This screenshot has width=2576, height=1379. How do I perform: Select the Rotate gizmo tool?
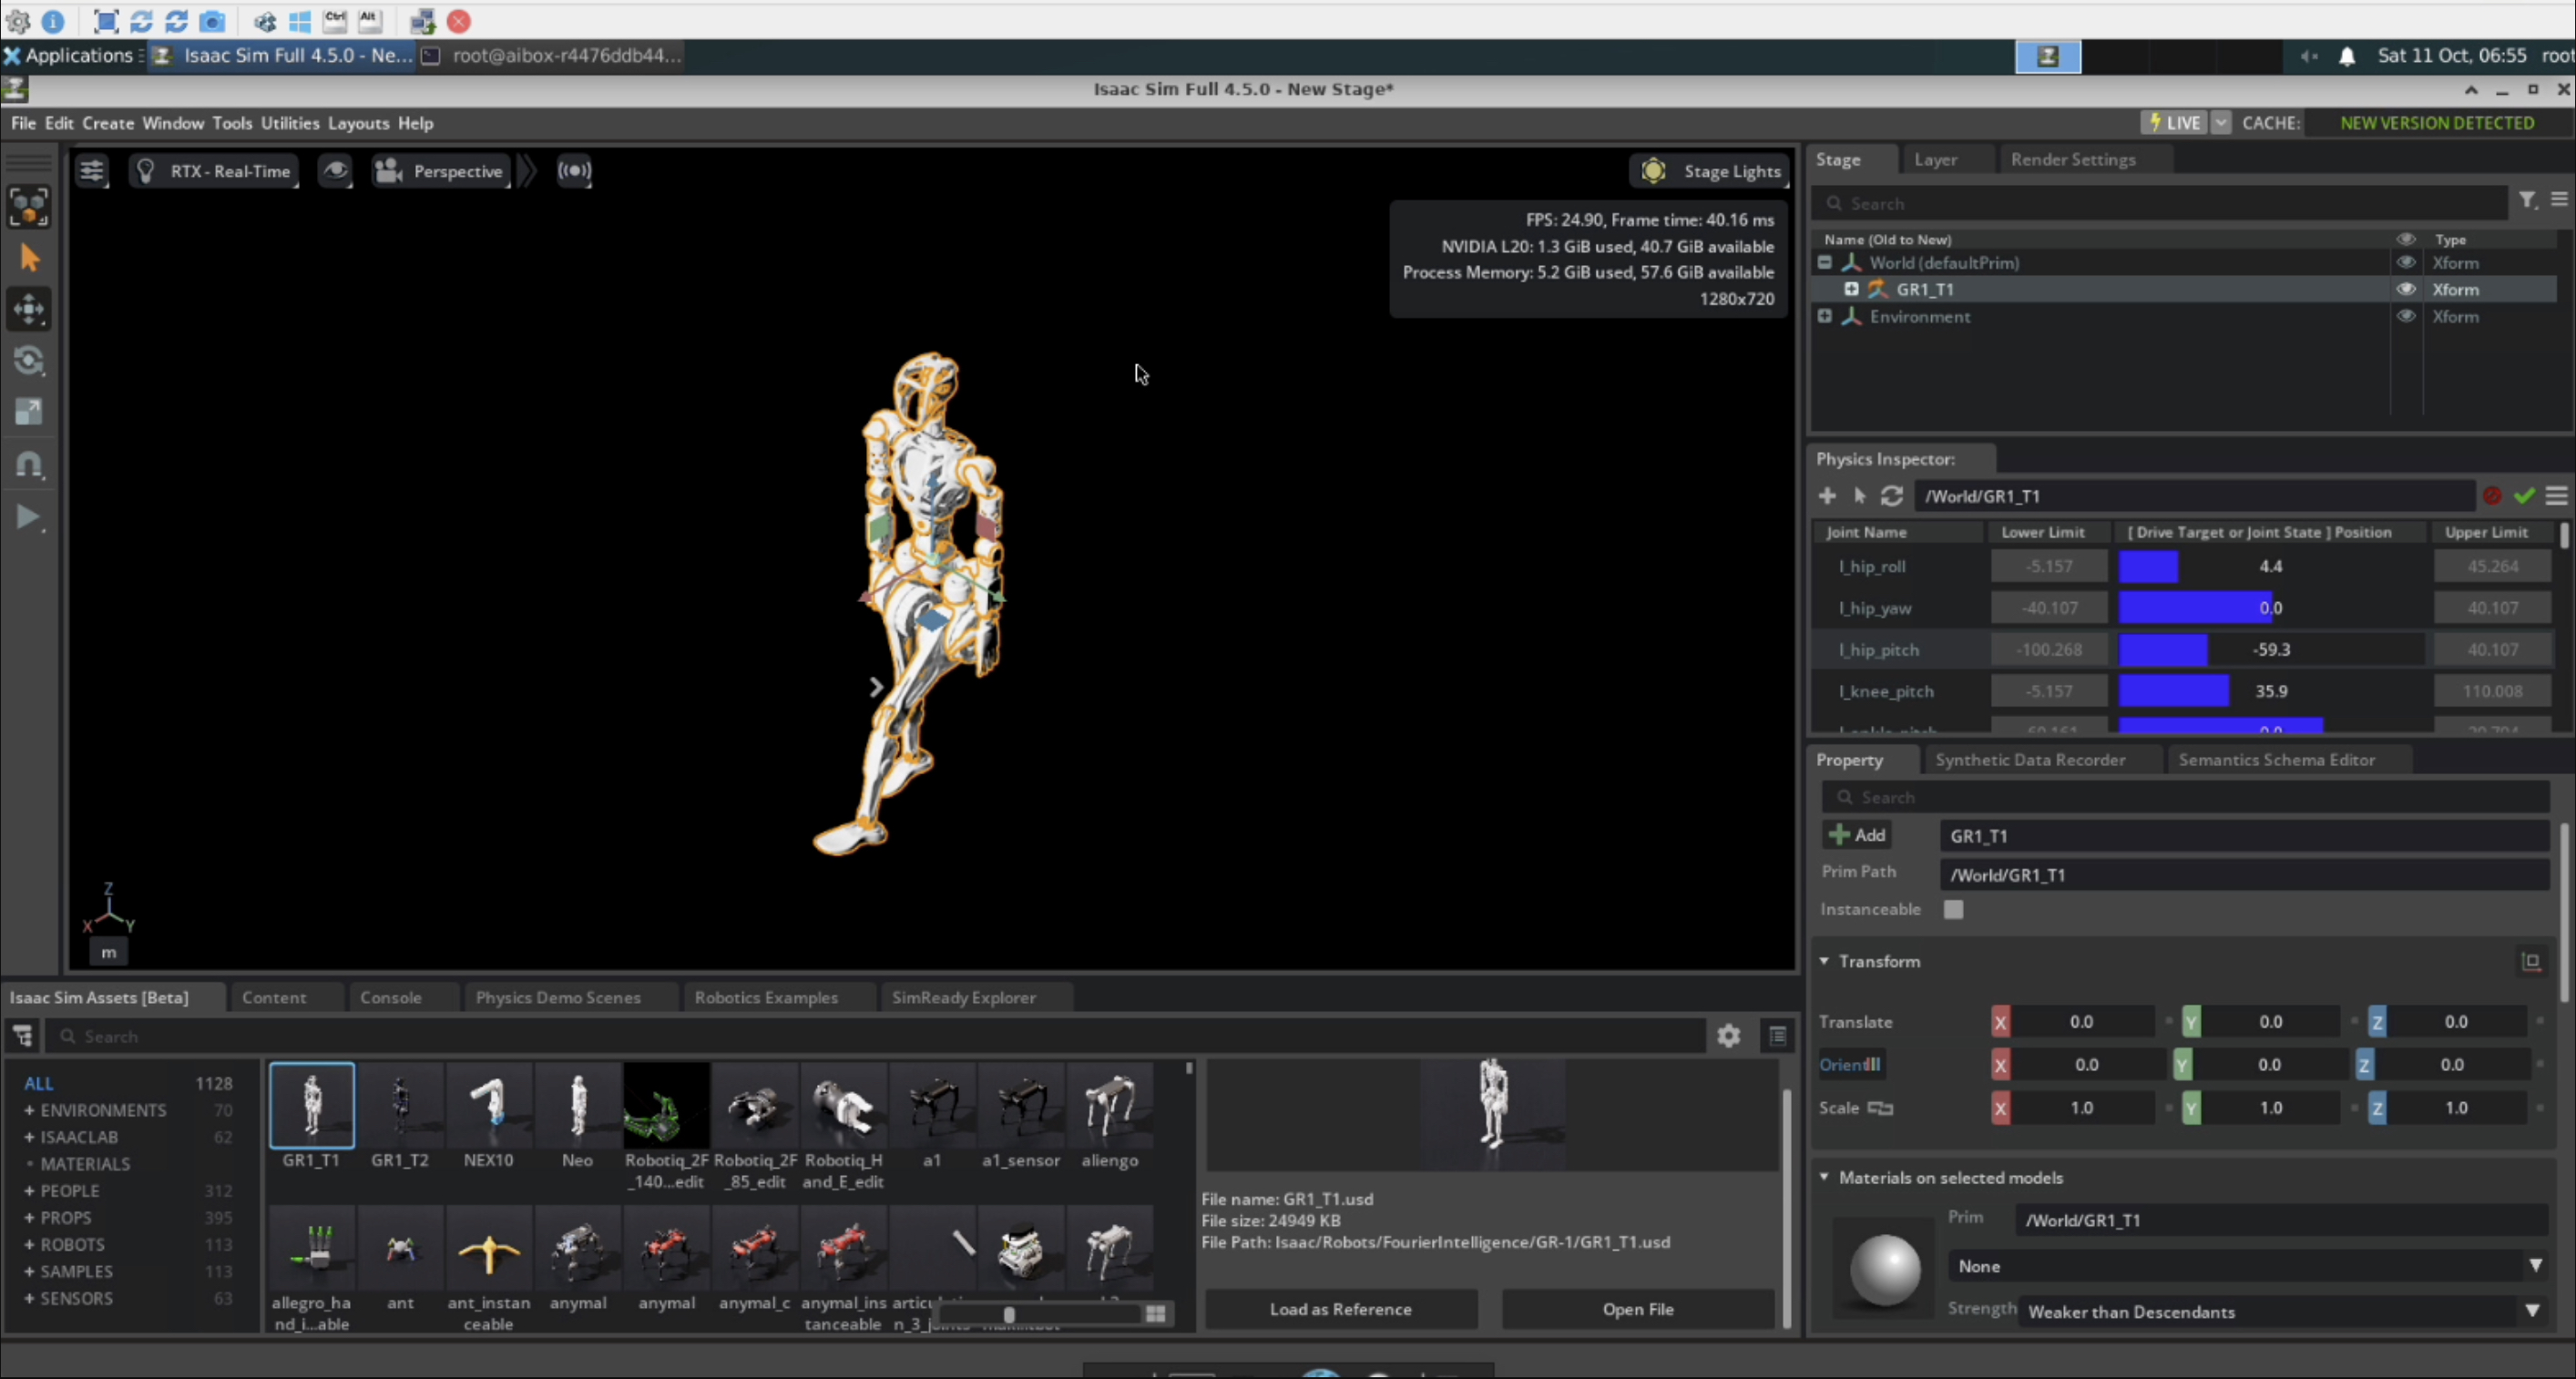(x=28, y=361)
